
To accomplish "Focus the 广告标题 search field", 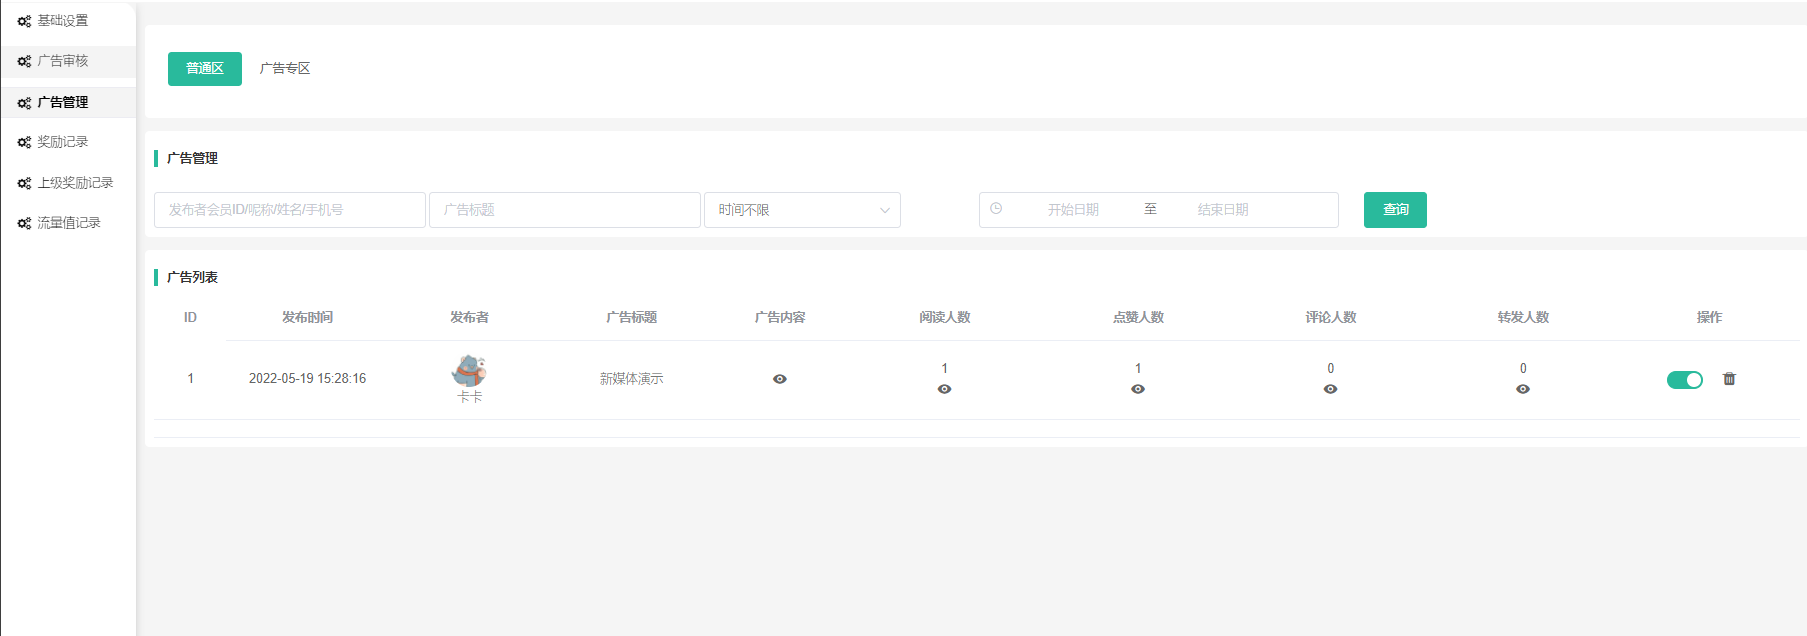I will point(564,210).
